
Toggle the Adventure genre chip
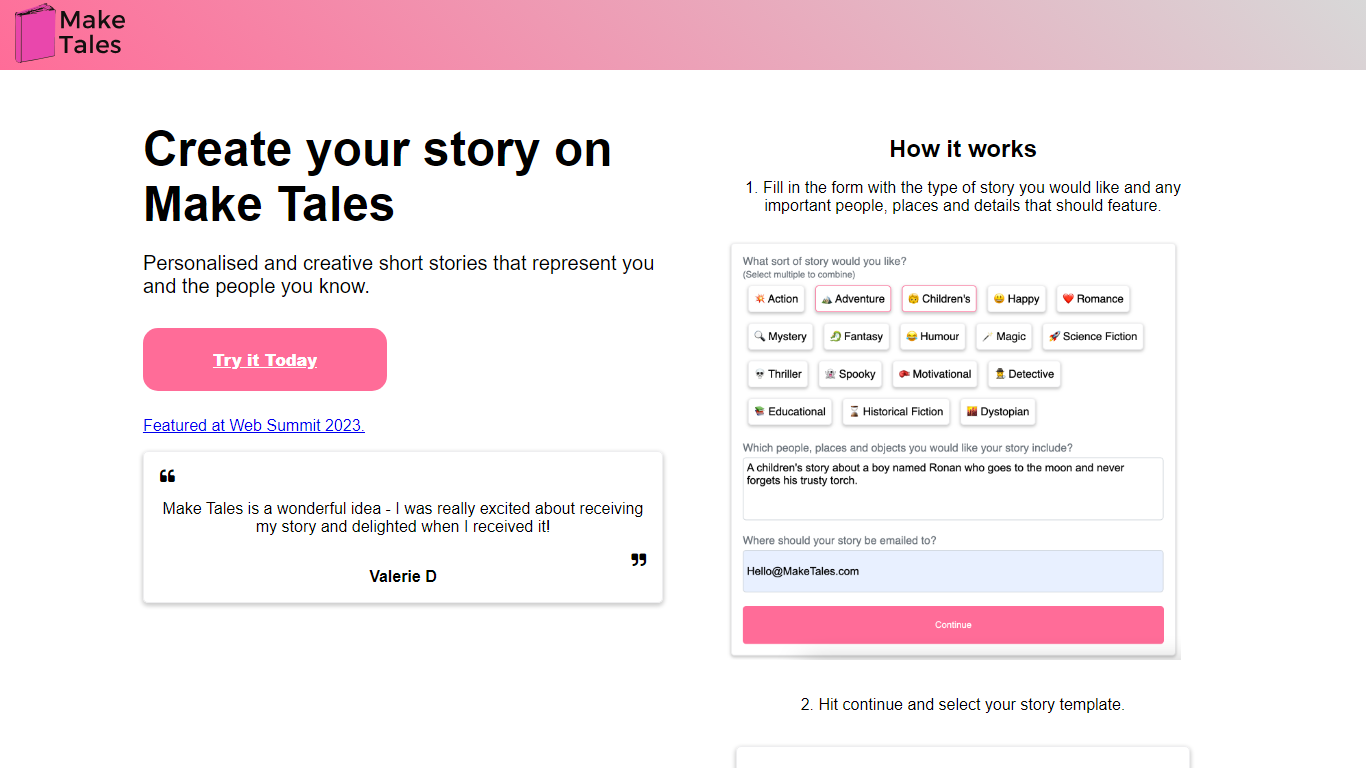[x=853, y=299]
